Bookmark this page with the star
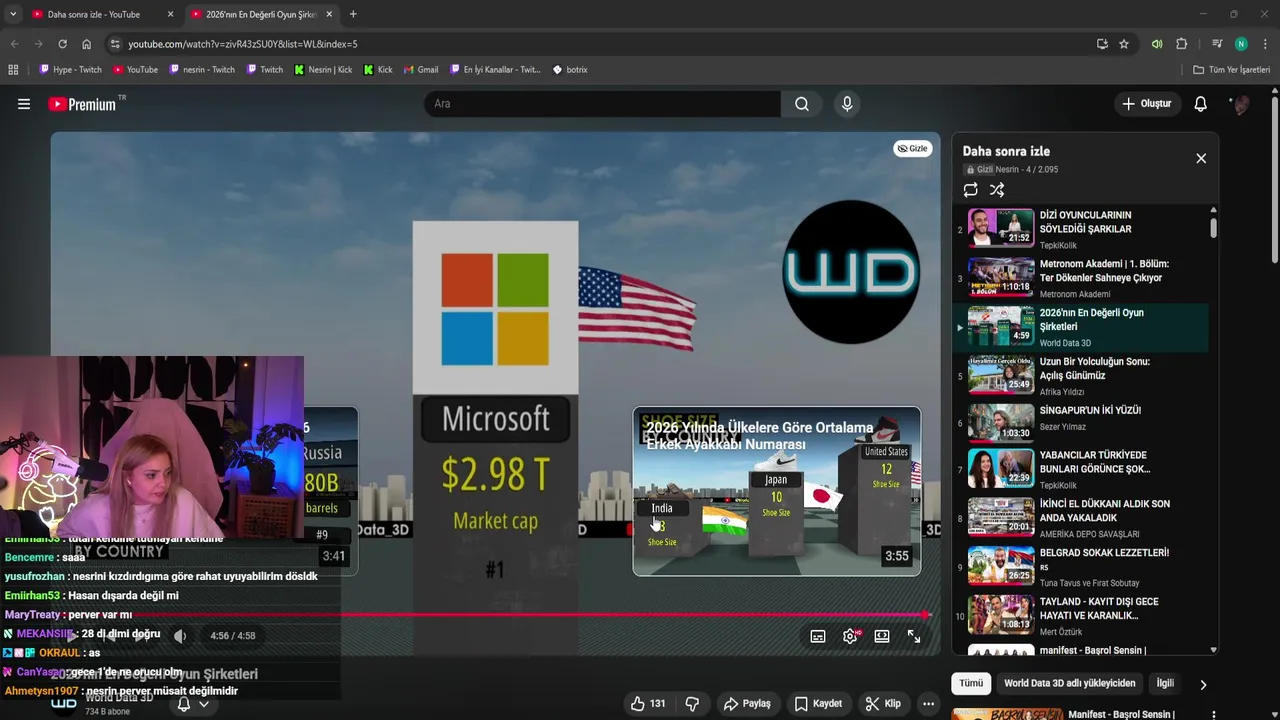This screenshot has width=1280, height=720. point(1124,44)
